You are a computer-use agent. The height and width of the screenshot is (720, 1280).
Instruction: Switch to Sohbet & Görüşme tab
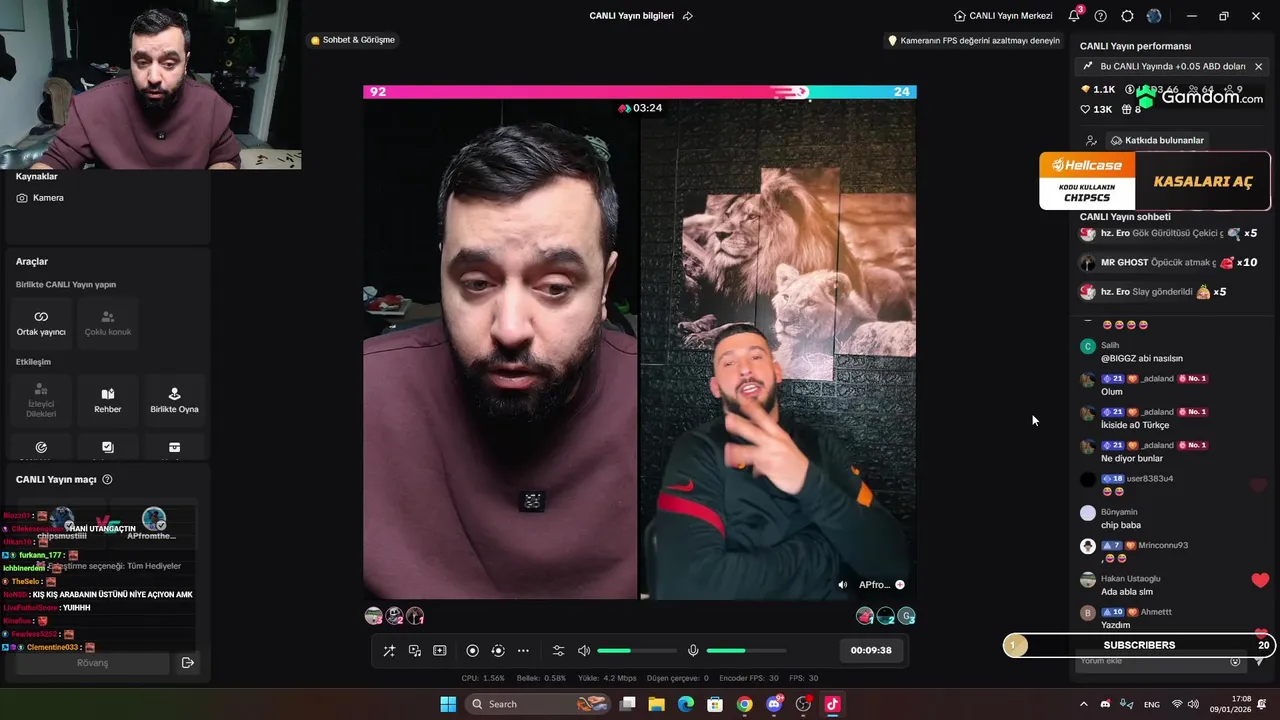[x=352, y=40]
